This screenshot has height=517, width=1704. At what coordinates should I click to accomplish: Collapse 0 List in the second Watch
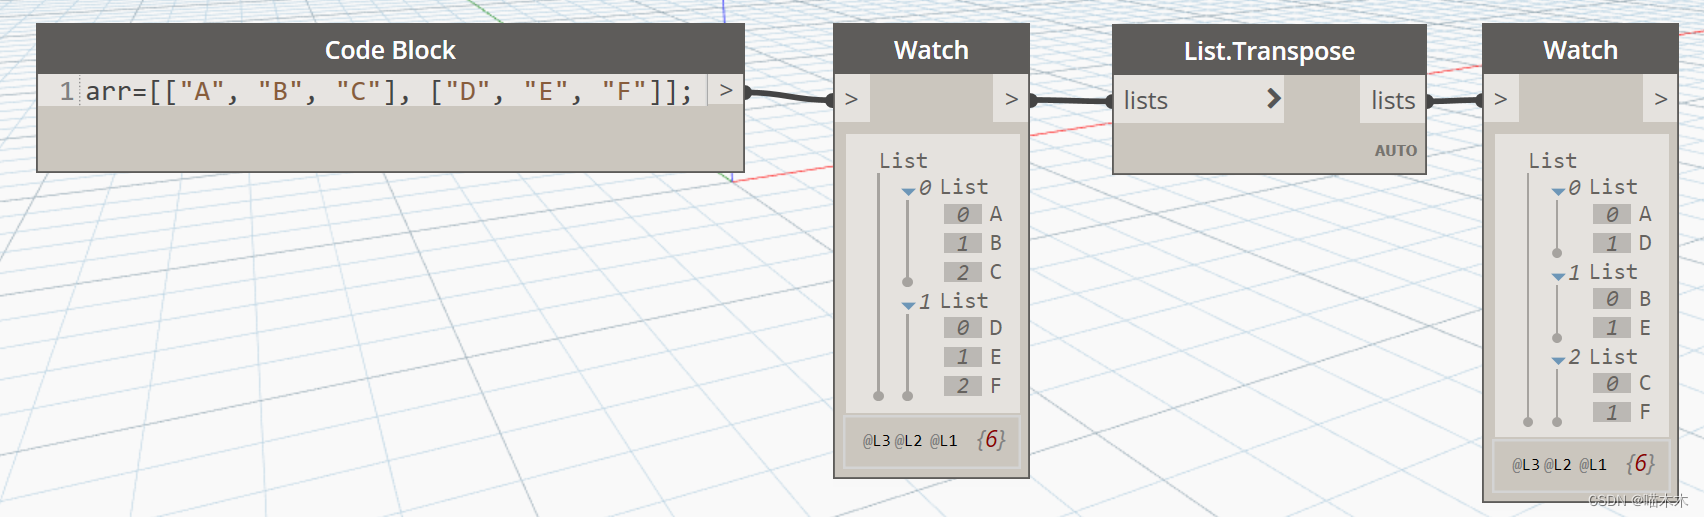pyautogui.click(x=1558, y=190)
